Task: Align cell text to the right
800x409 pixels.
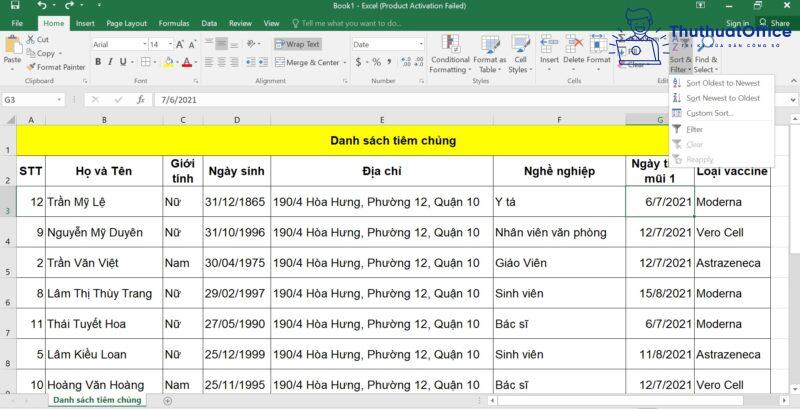Action: point(234,62)
